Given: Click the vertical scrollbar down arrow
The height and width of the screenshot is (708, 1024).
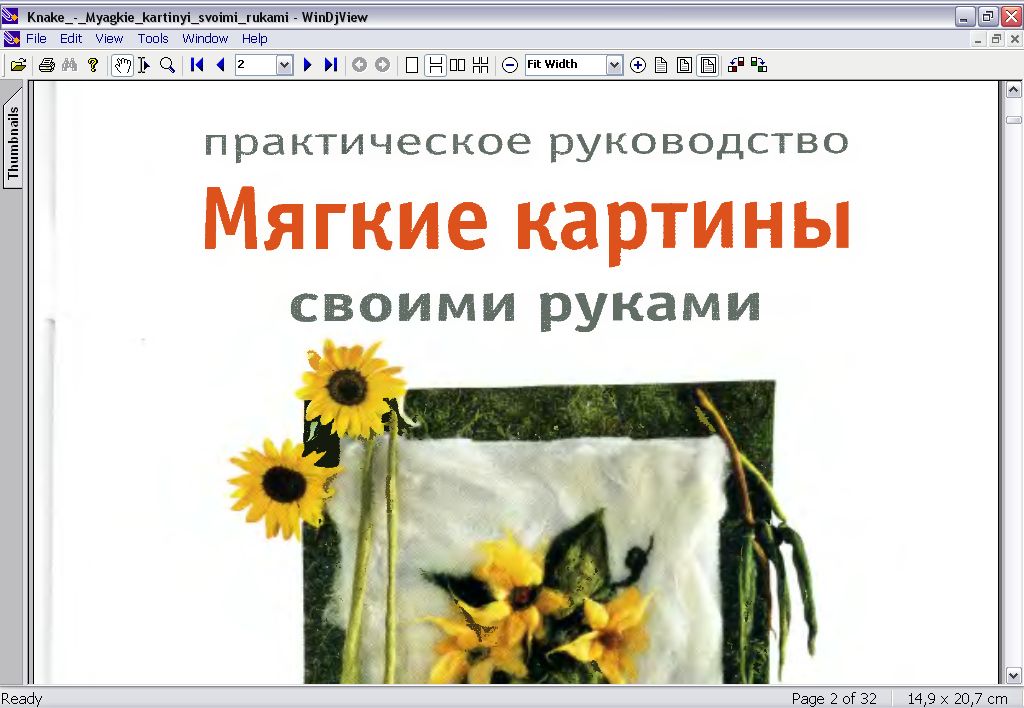Looking at the screenshot, I should coord(1014,675).
